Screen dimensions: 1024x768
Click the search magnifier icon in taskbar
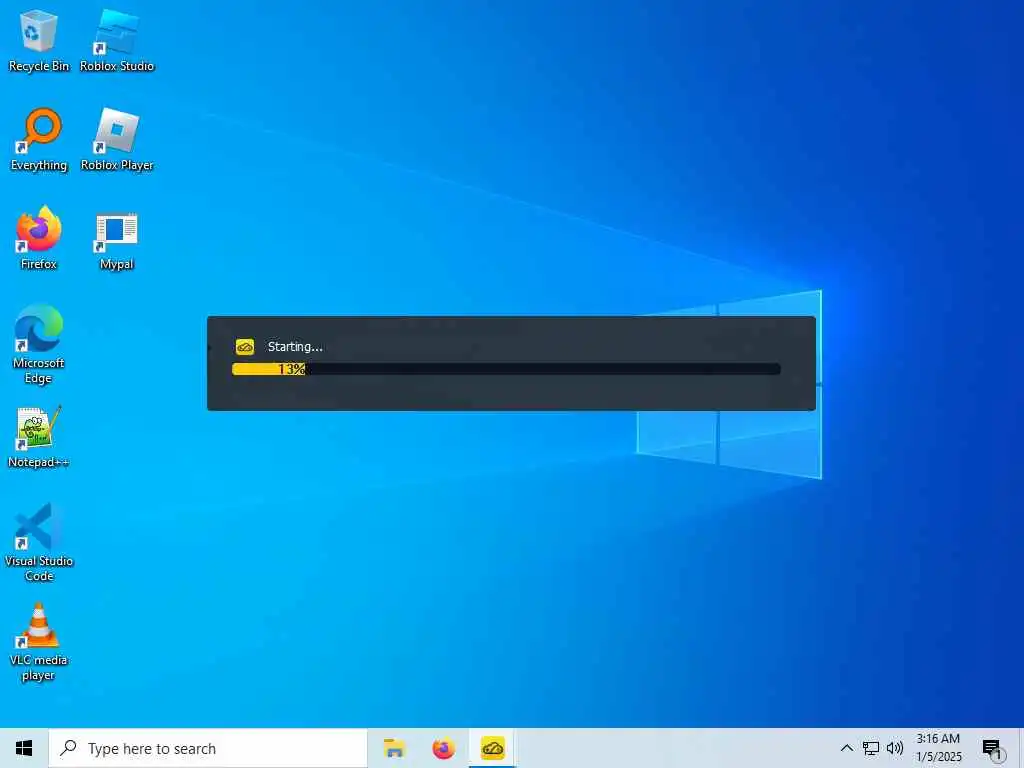pos(68,748)
